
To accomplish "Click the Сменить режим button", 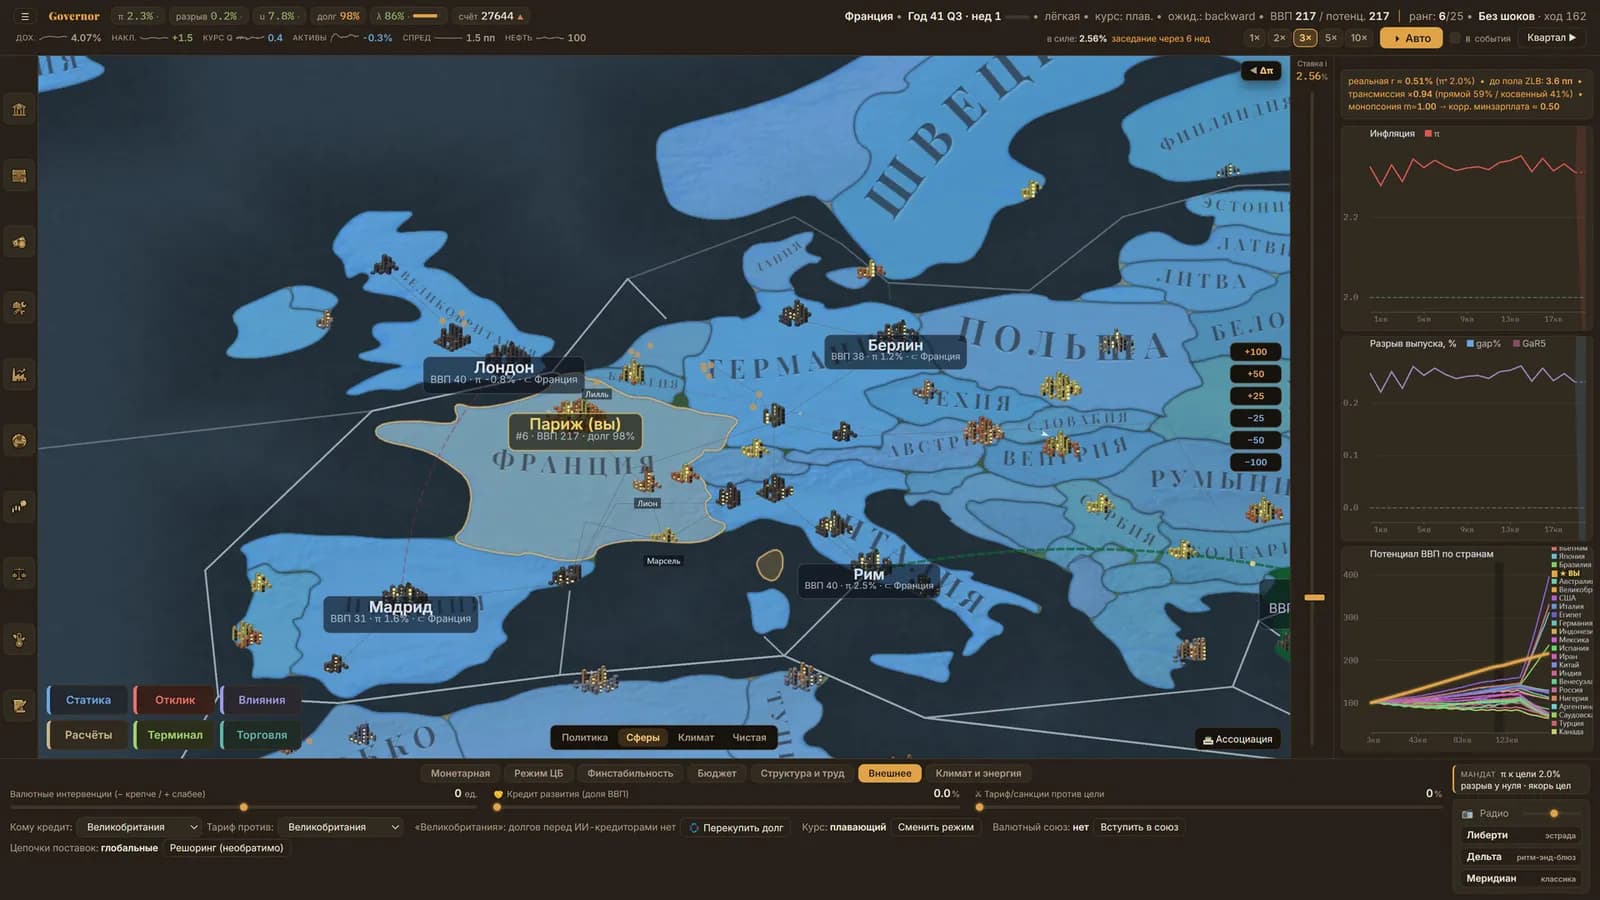I will [935, 827].
